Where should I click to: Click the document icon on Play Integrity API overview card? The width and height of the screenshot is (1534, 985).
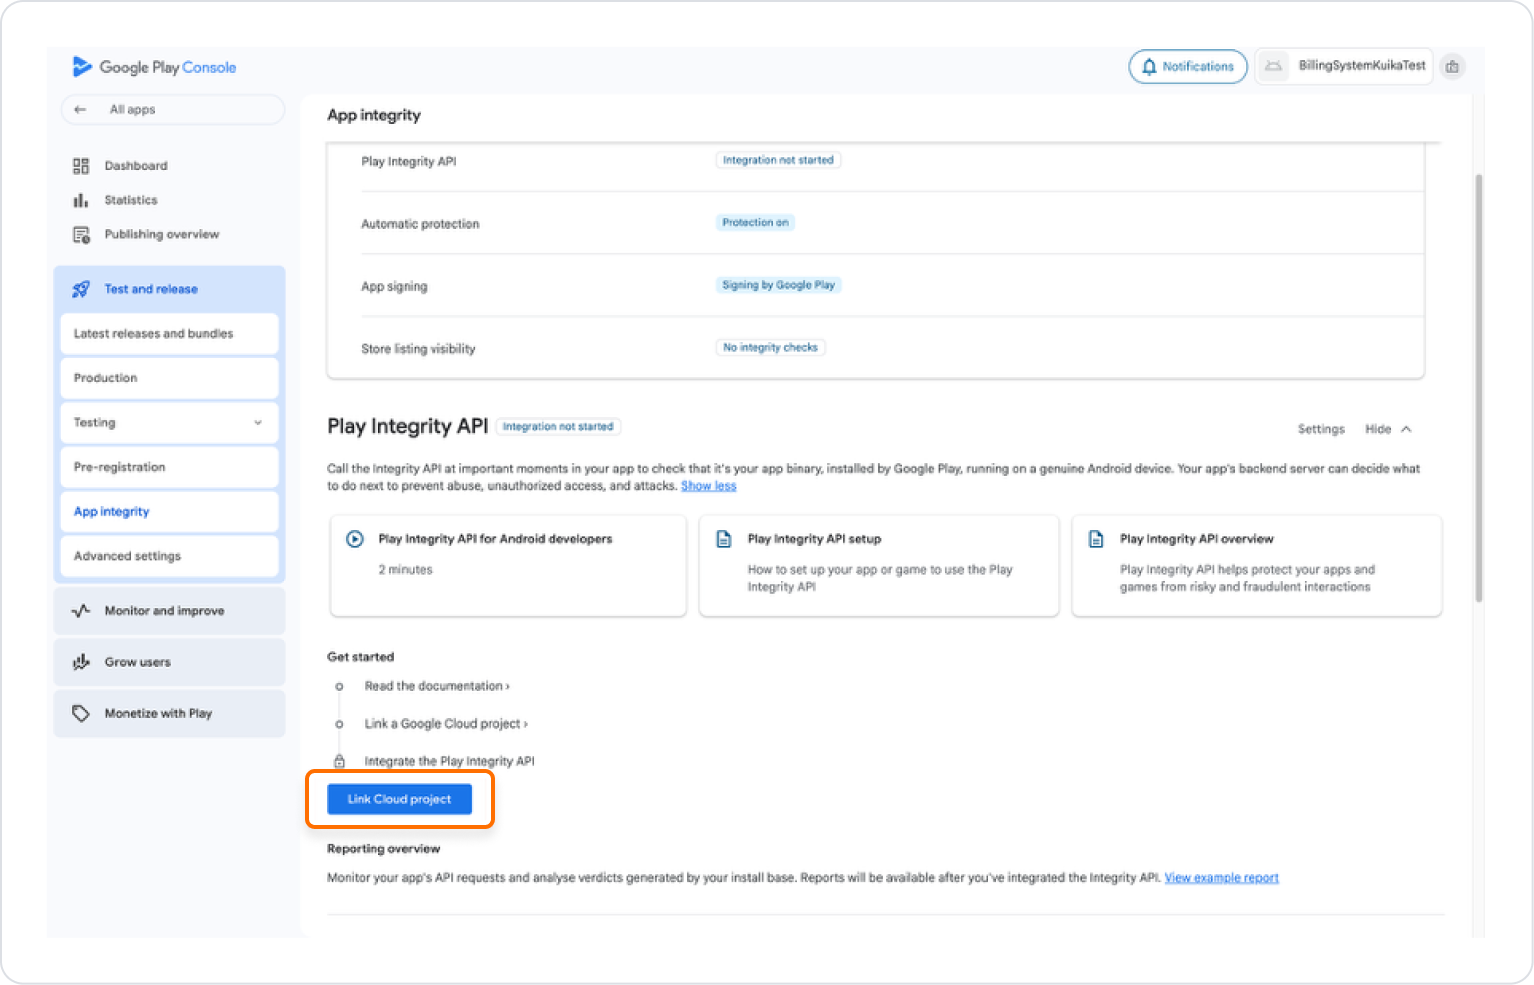[x=1096, y=539]
